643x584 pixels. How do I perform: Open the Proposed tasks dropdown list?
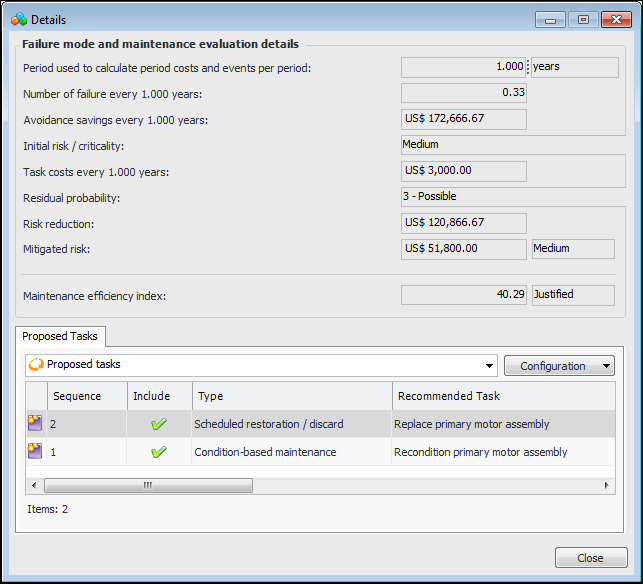pyautogui.click(x=489, y=365)
